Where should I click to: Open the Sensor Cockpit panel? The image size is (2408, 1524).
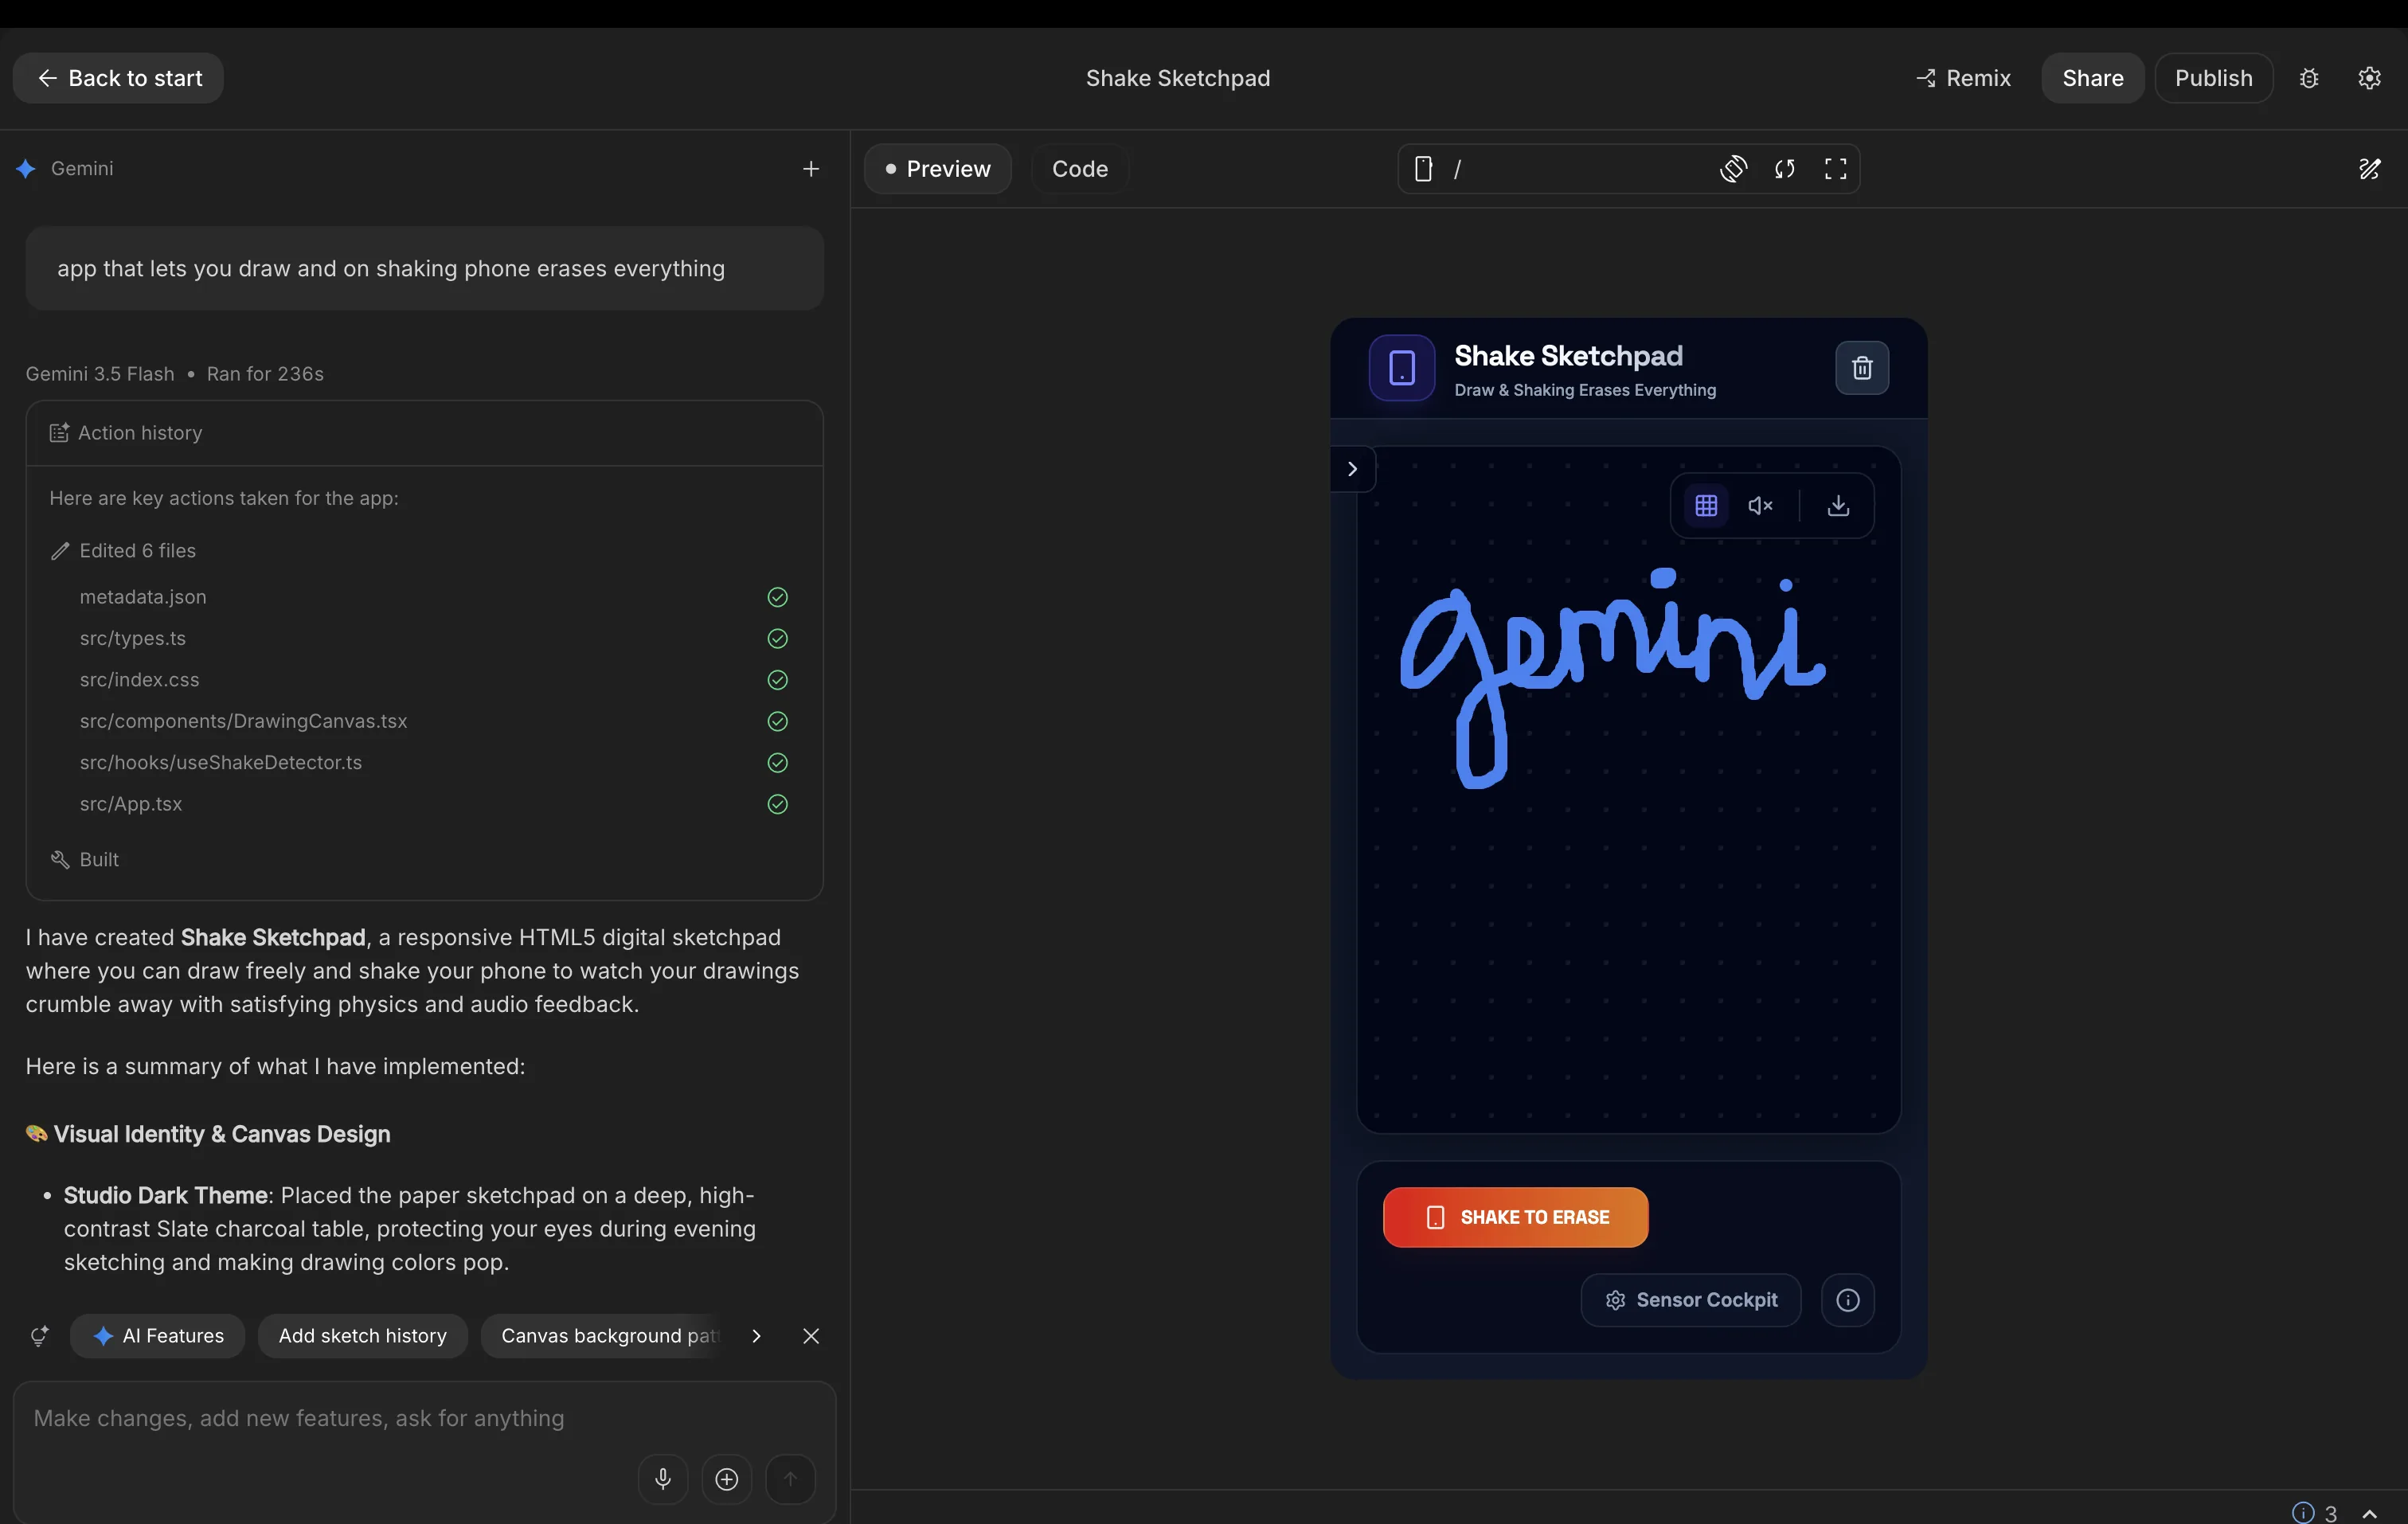click(1690, 1300)
